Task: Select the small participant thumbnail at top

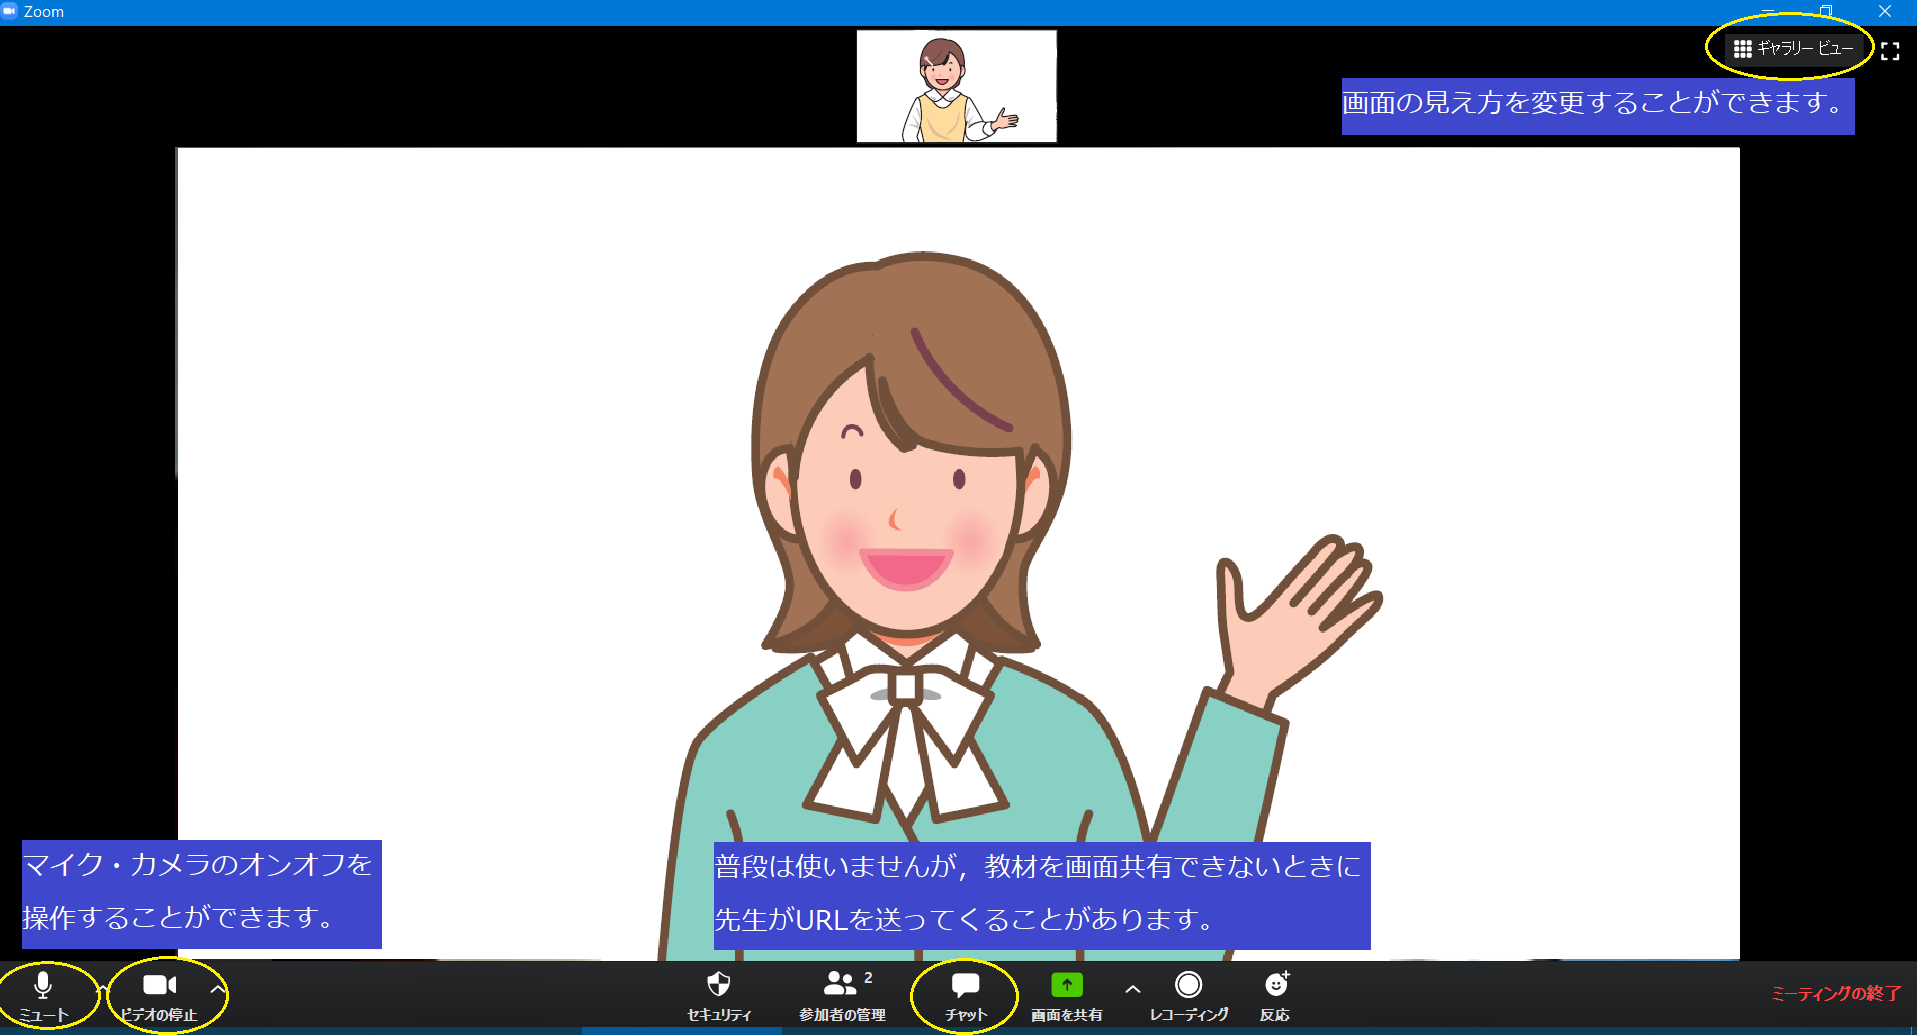Action: 956,86
